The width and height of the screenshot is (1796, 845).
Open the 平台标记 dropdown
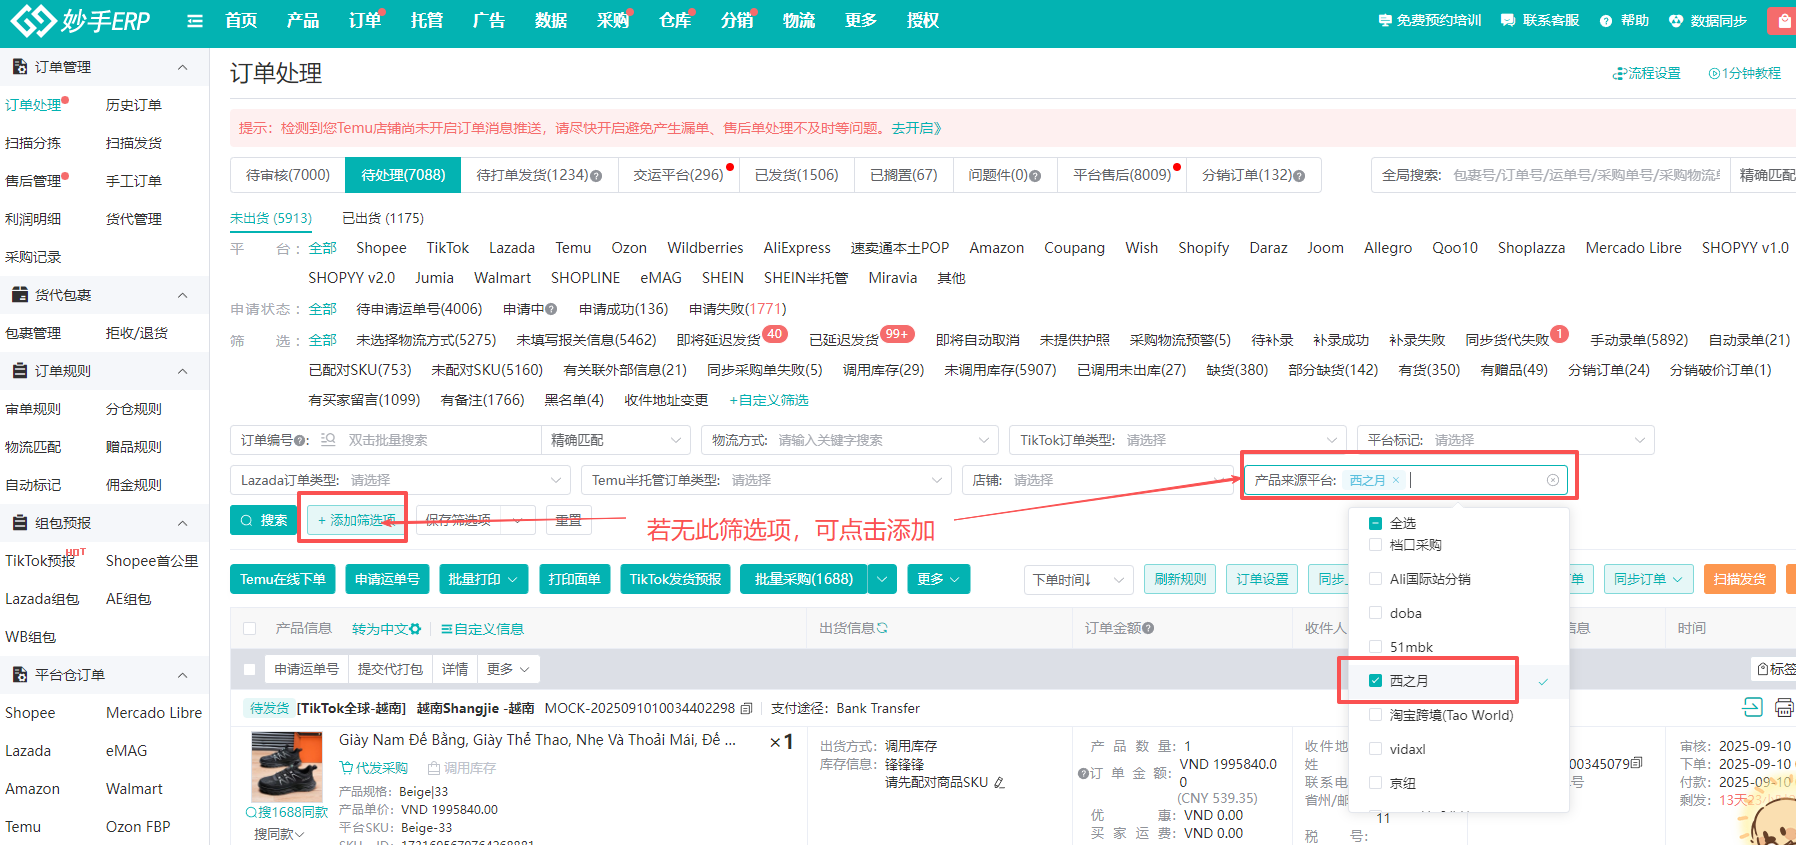coord(1506,440)
